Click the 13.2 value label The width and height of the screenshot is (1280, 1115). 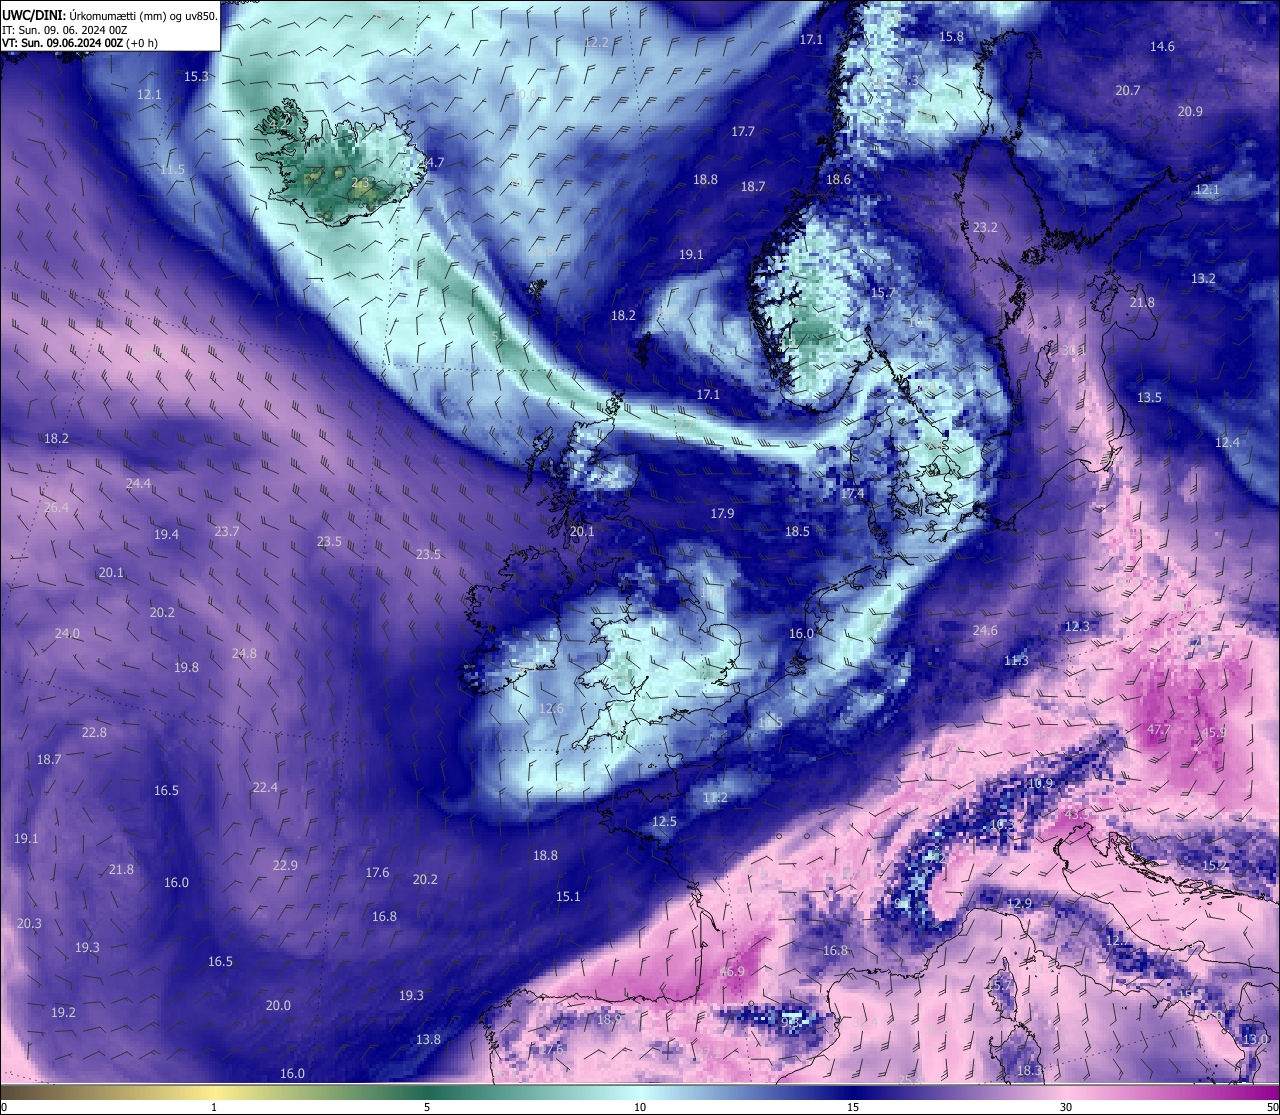click(1203, 278)
